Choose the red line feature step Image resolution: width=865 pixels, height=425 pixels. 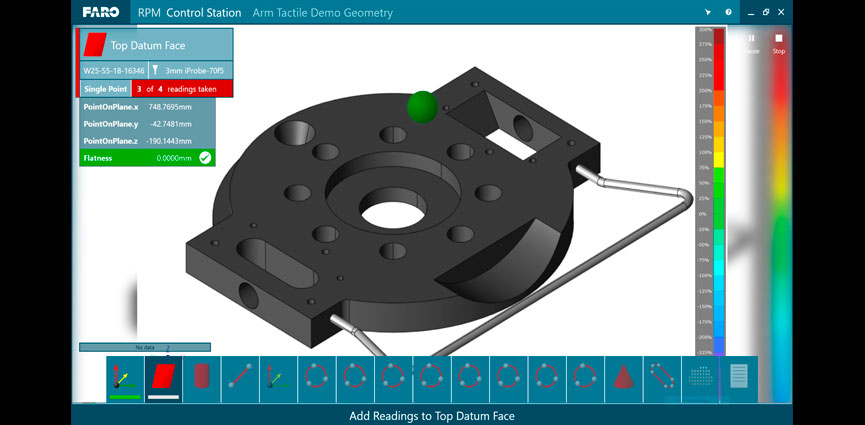239,378
